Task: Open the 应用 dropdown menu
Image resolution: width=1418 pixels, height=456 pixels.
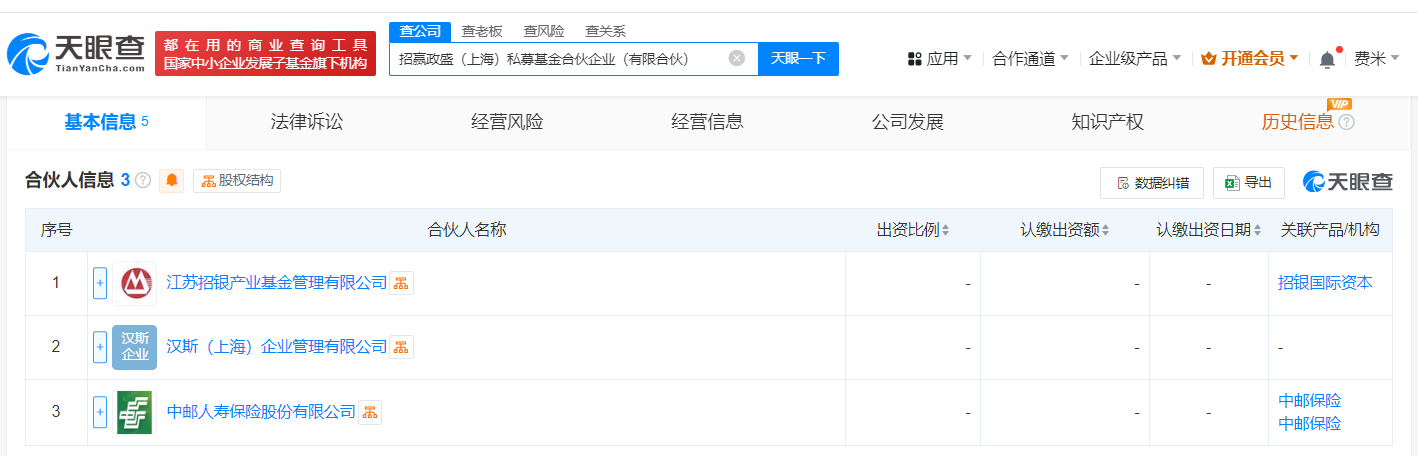Action: tap(940, 59)
